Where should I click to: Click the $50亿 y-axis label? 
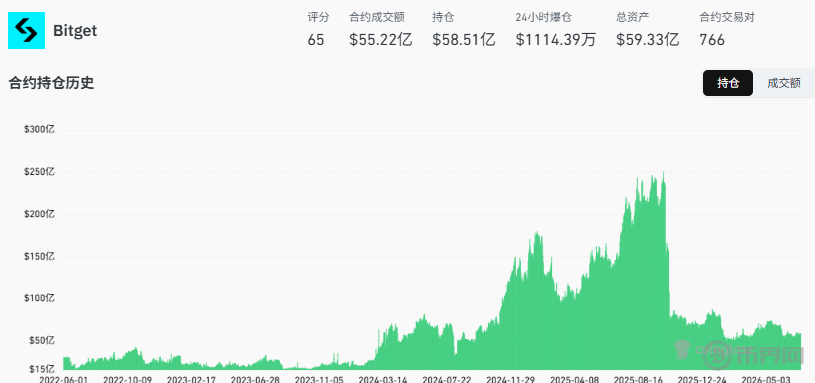tap(41, 341)
